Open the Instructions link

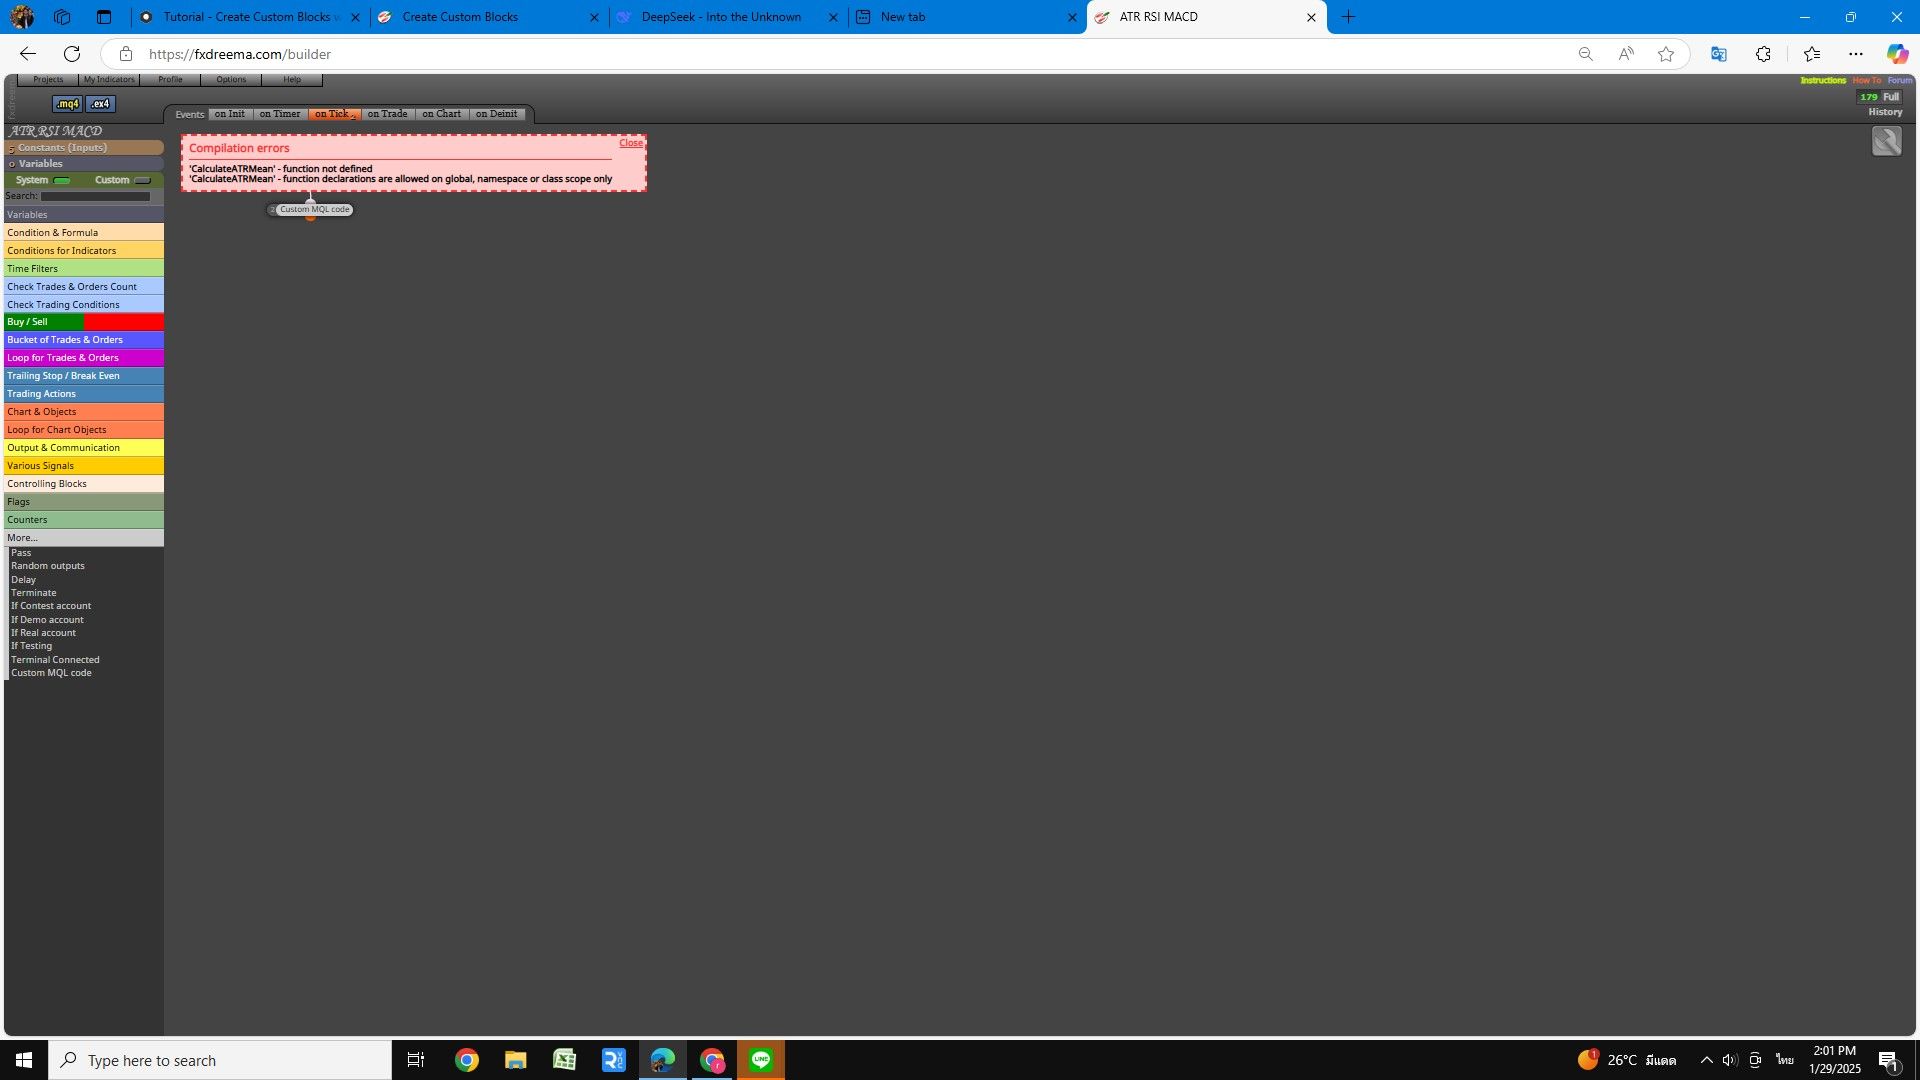tap(1823, 81)
